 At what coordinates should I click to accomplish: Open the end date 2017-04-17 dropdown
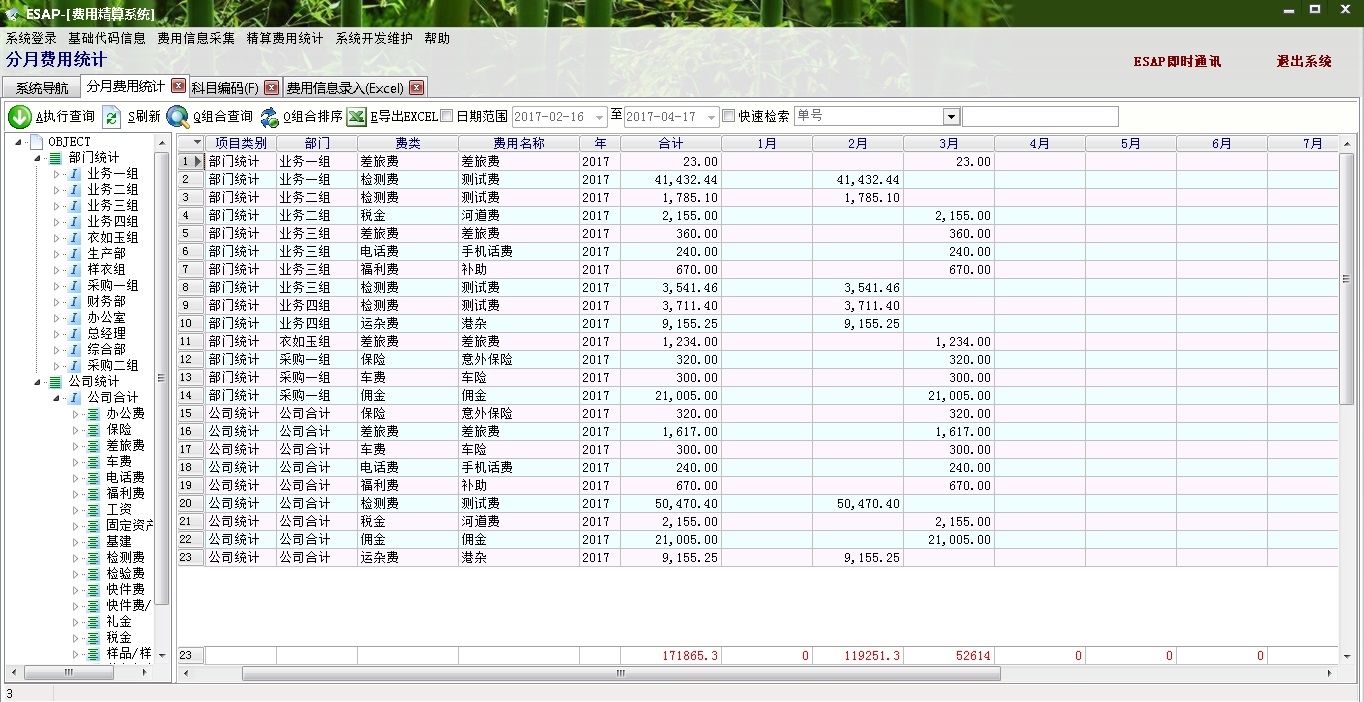tap(711, 117)
